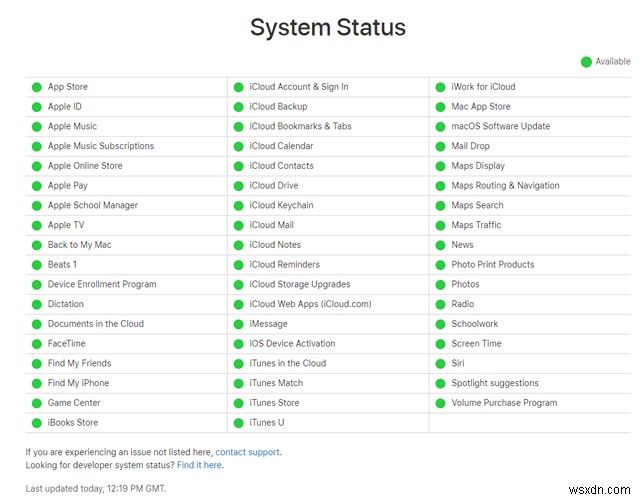The height and width of the screenshot is (500, 642).
Task: Click the Game Center service label
Action: tap(74, 403)
